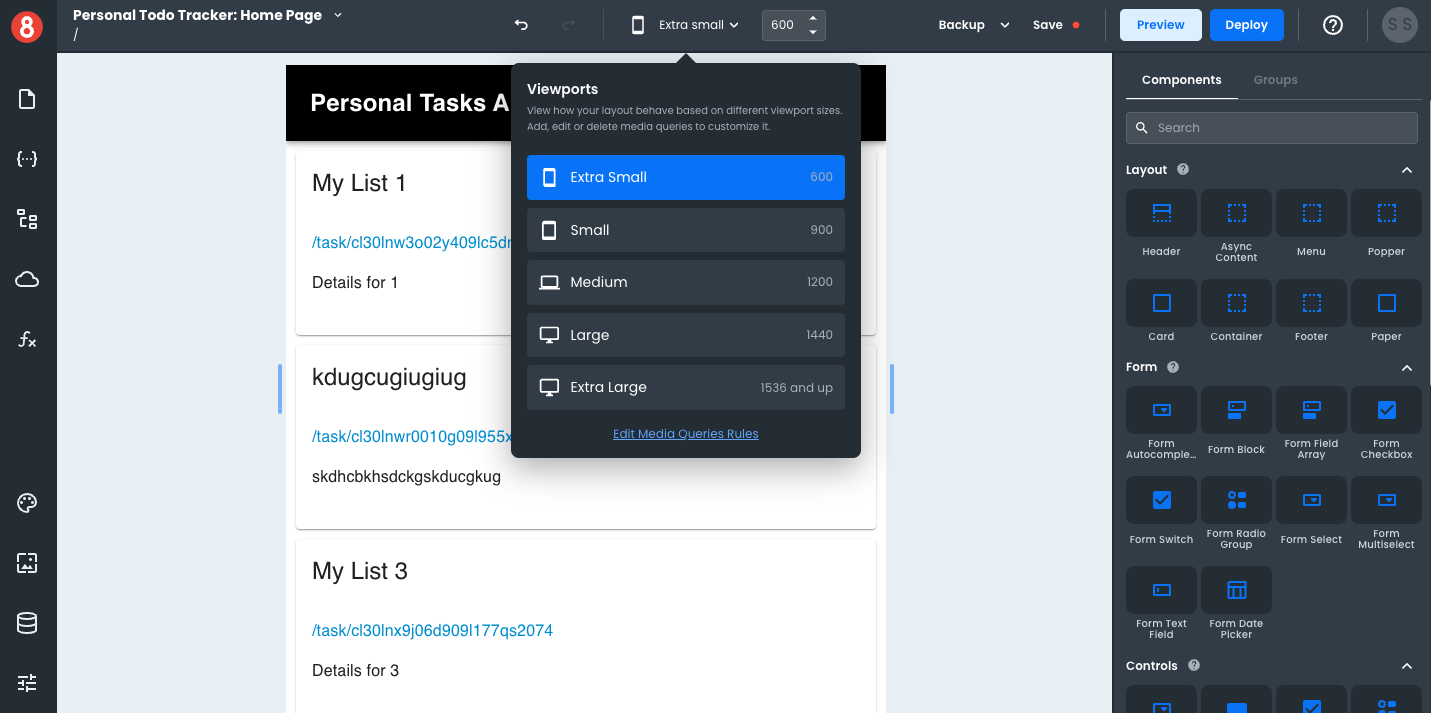Open the Functions panel in the sidebar
The width and height of the screenshot is (1431, 713).
coord(25,339)
